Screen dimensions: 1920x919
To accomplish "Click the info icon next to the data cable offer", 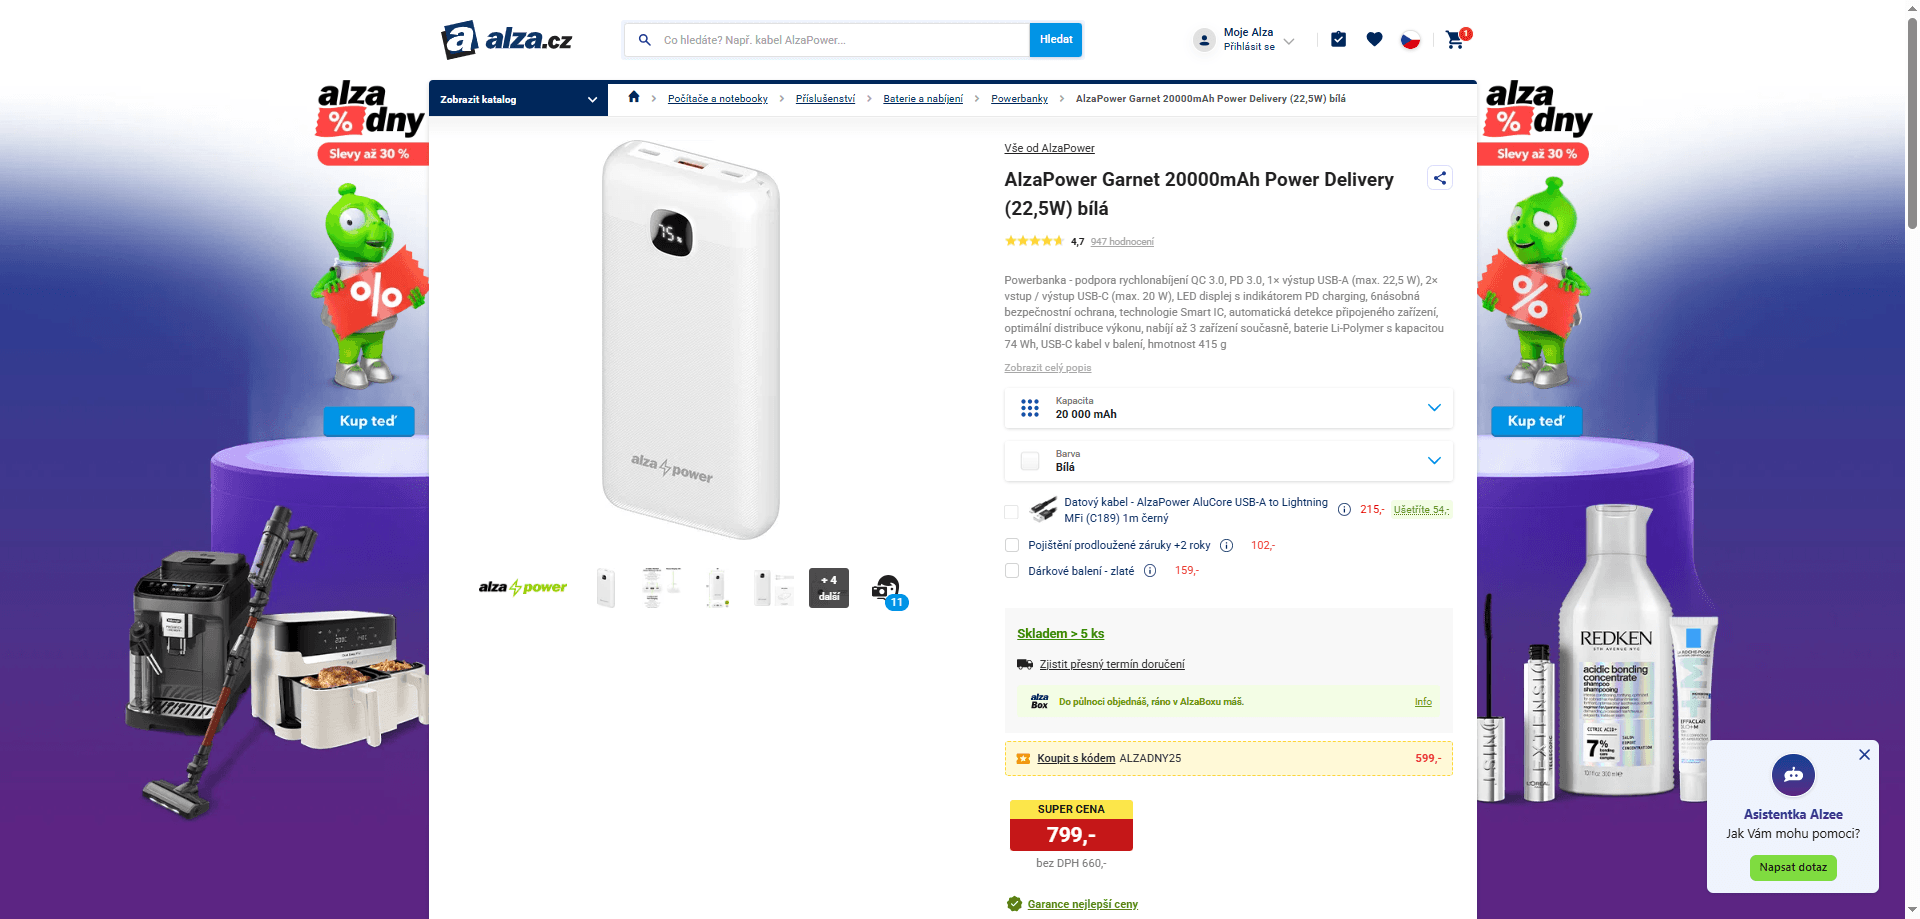I will [1343, 509].
